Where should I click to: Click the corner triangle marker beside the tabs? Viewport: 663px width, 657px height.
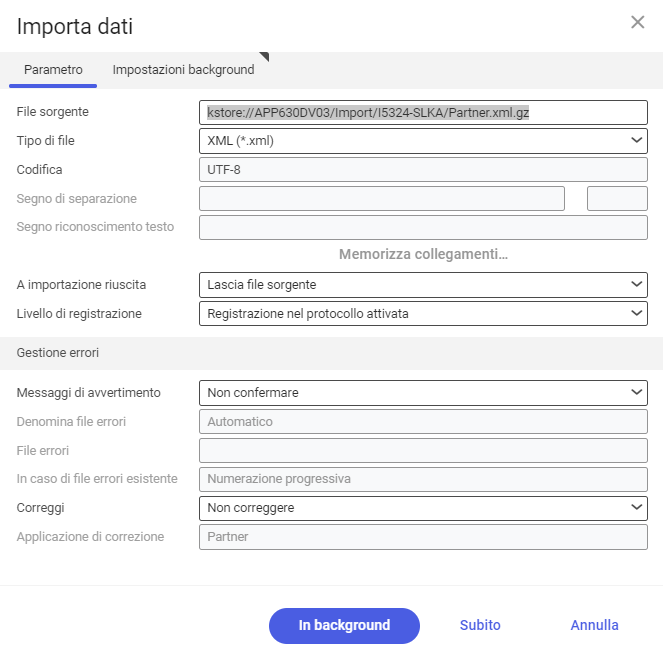click(264, 57)
